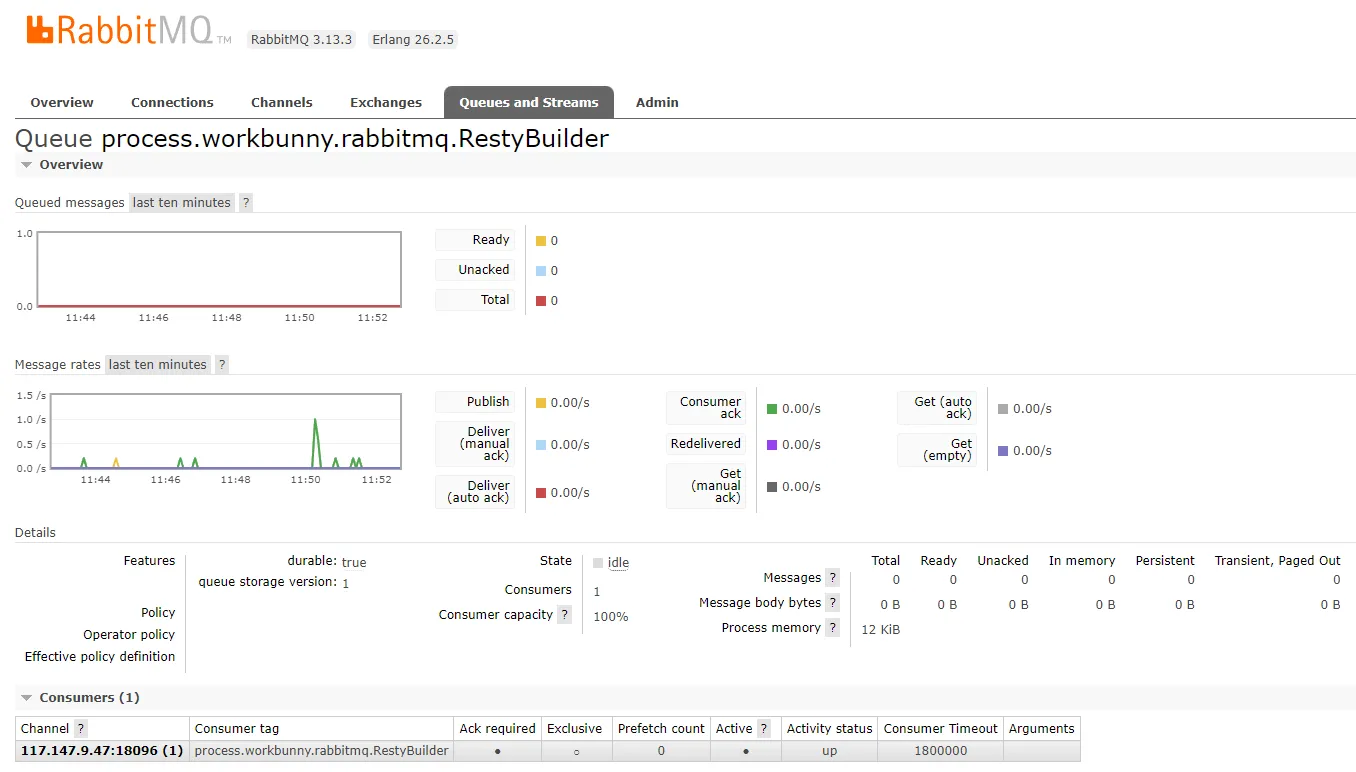Open Consumer capacity help icon

(x=564, y=615)
